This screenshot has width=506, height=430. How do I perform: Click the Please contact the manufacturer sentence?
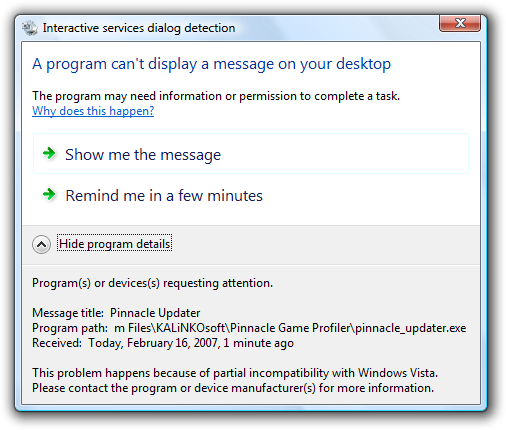click(x=233, y=388)
